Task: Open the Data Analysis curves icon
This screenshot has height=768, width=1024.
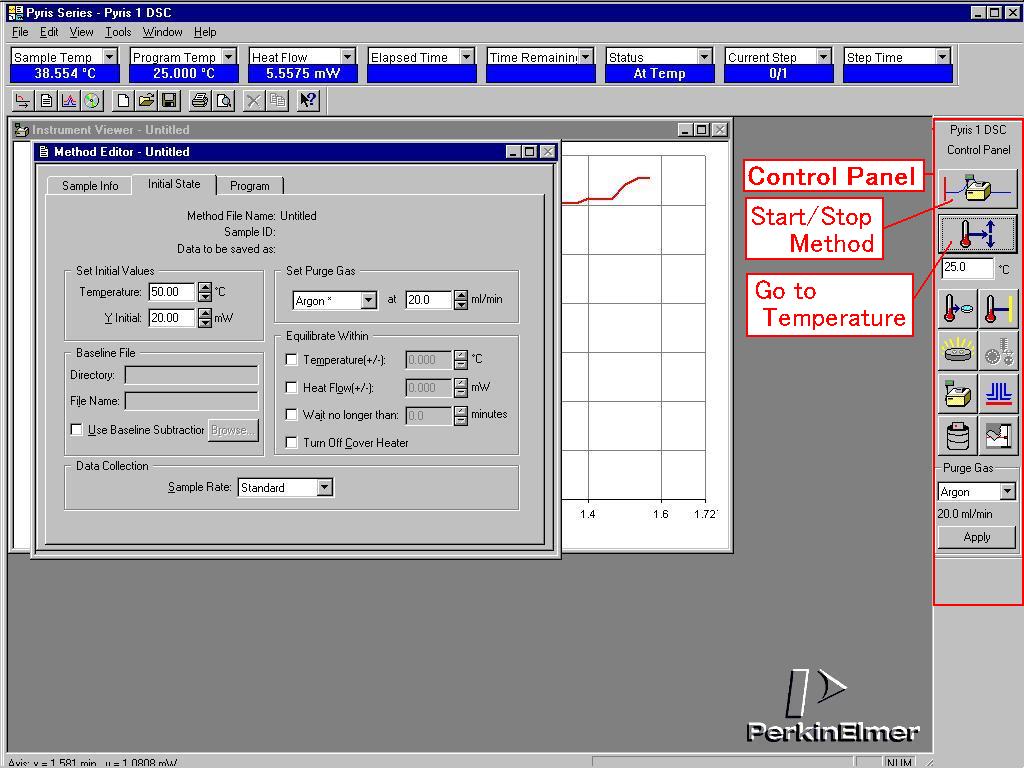Action: [x=69, y=101]
